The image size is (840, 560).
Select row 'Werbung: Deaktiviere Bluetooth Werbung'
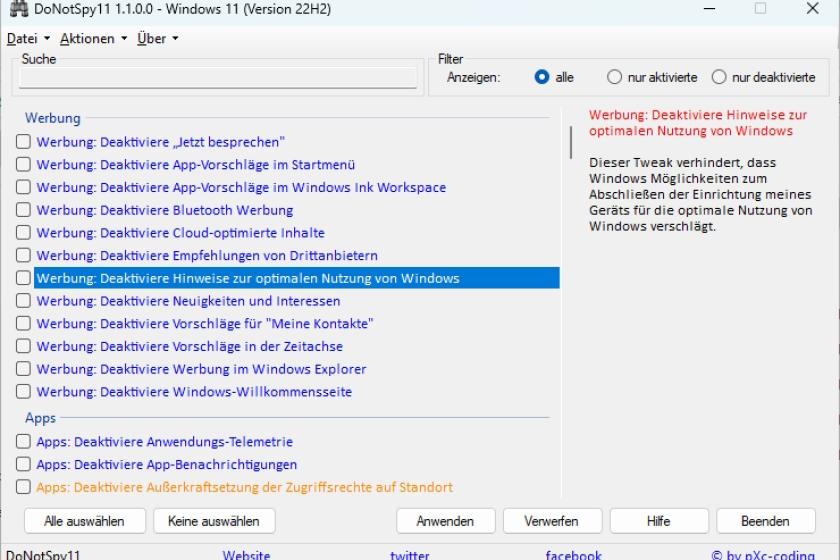coord(164,210)
